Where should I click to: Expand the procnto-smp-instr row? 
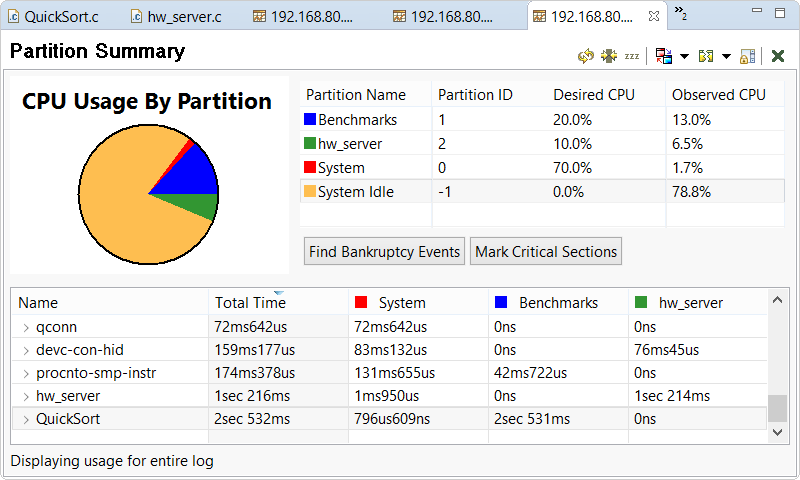[26, 373]
